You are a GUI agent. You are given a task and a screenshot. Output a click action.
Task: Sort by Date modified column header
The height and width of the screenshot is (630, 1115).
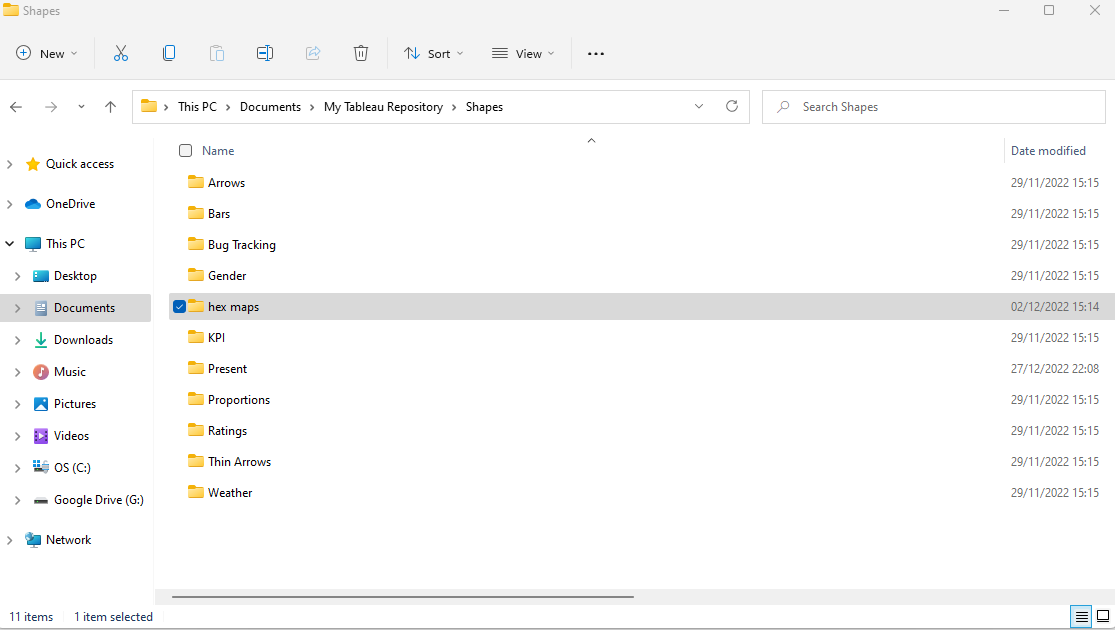[x=1048, y=151]
